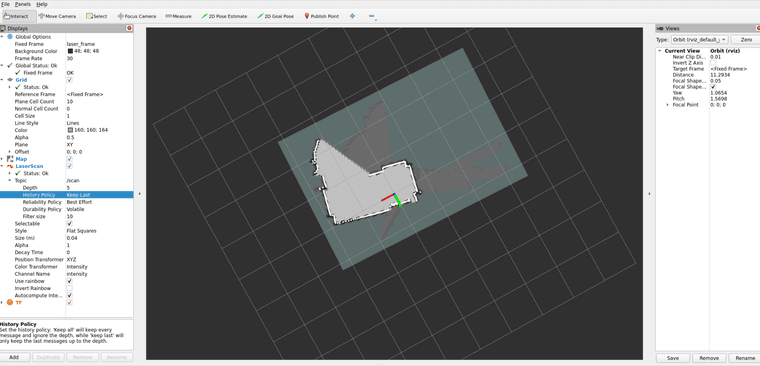Click the Views panel header icon

(x=661, y=29)
